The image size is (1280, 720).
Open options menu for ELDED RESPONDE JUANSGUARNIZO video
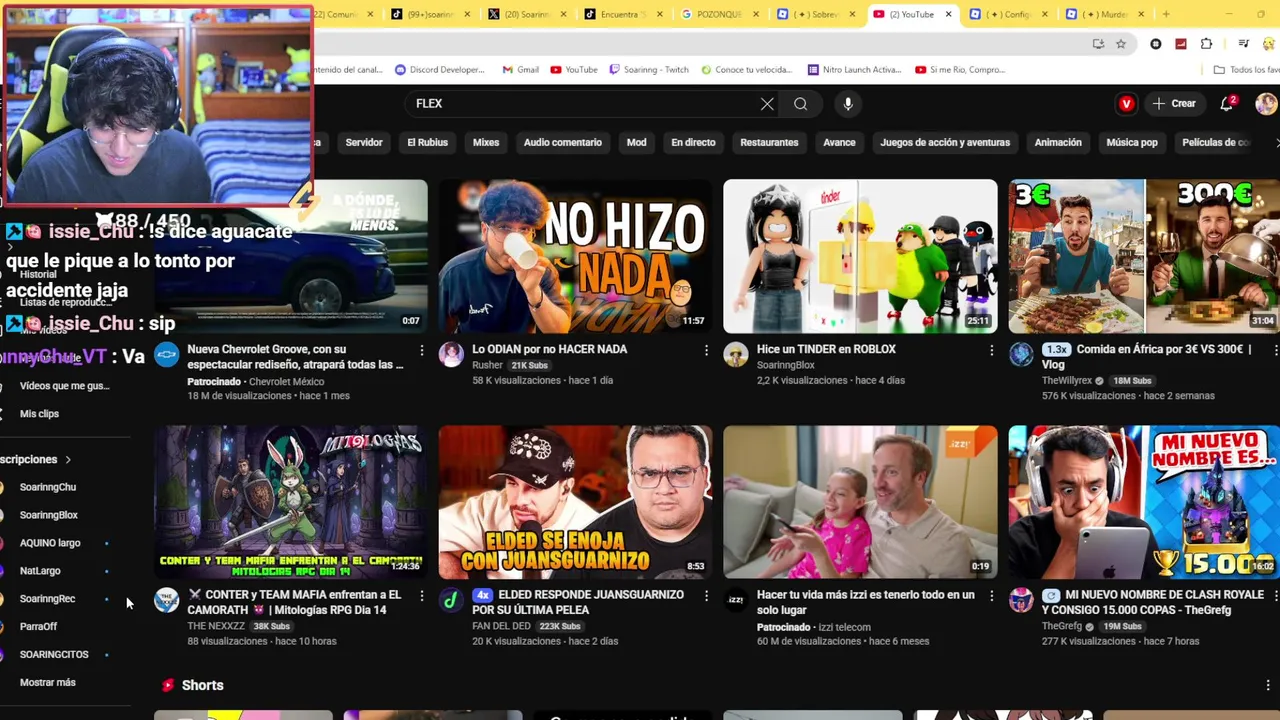(x=706, y=595)
